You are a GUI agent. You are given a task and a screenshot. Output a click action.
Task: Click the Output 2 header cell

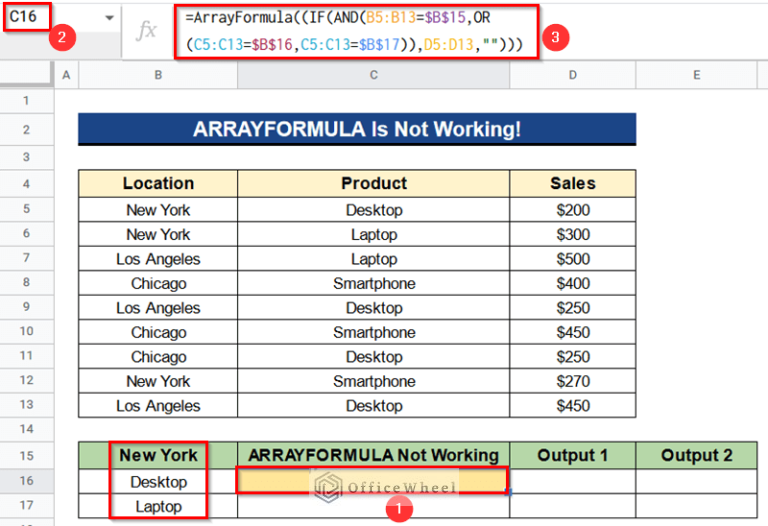(x=696, y=455)
